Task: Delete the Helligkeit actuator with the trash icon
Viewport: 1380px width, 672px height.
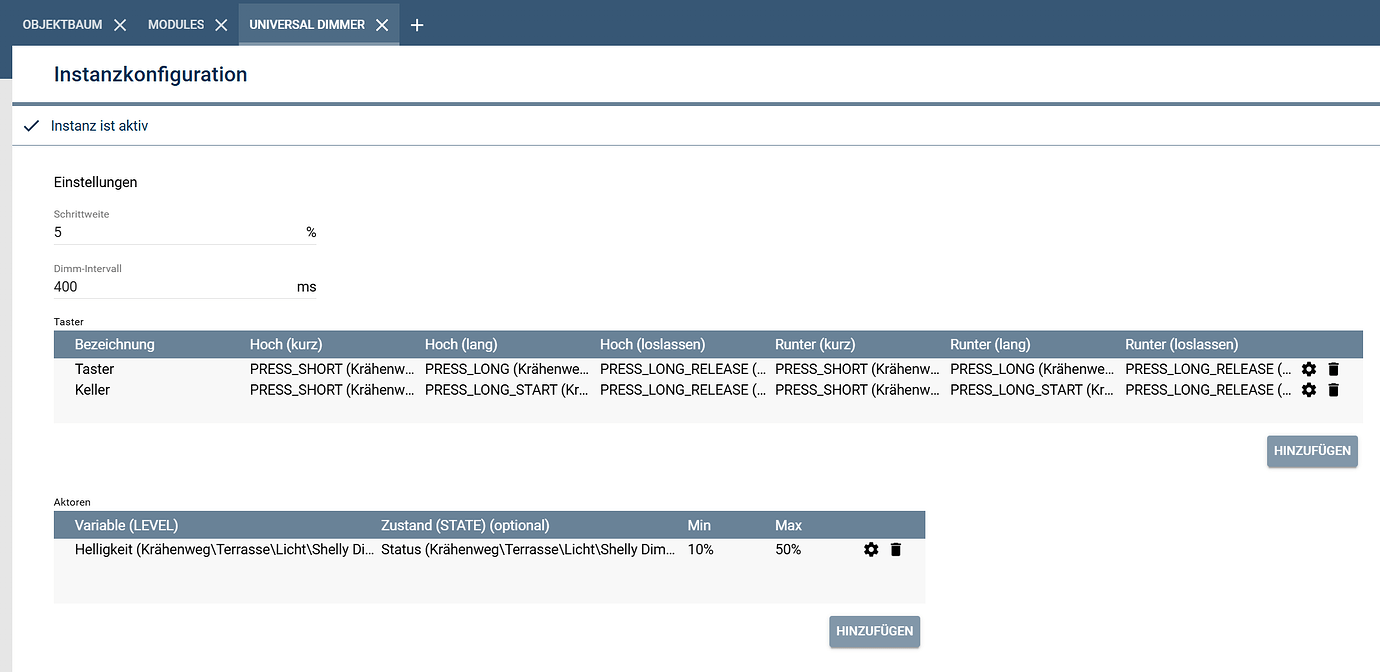Action: (x=895, y=549)
